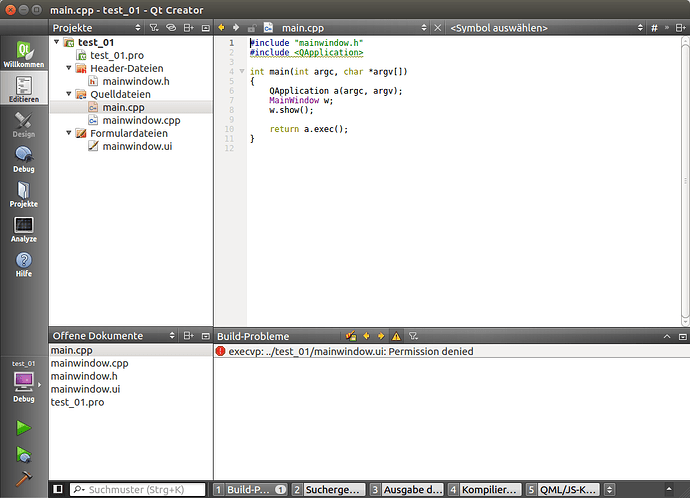Go to next build issue
Viewport: 690px width, 498px height.
pyautogui.click(x=381, y=336)
